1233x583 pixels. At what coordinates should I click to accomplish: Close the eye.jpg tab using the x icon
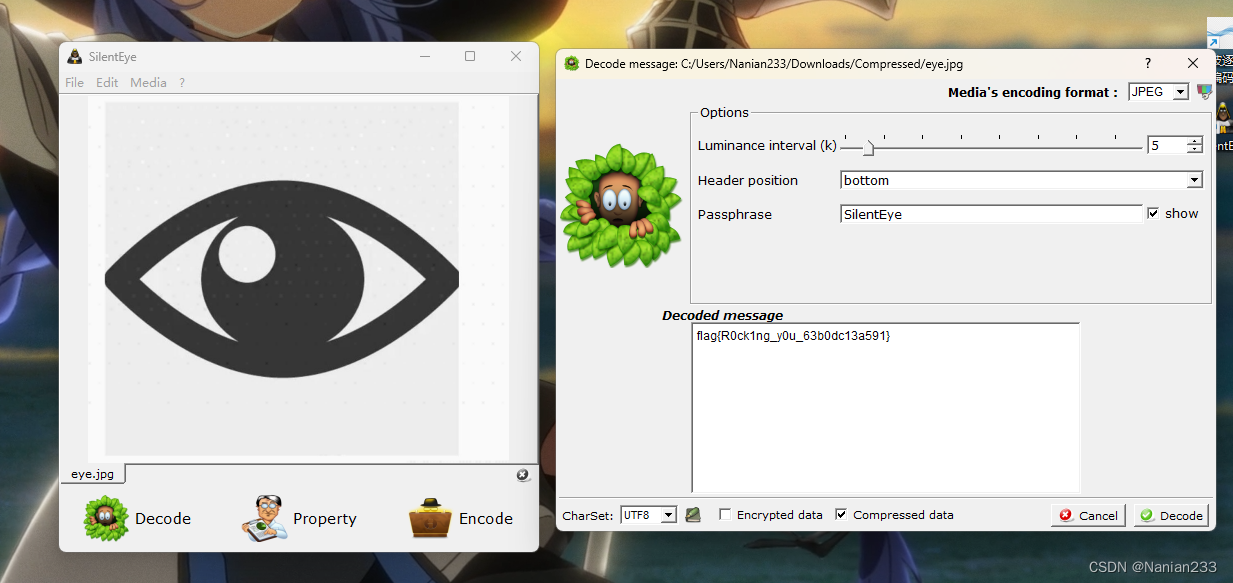(523, 475)
